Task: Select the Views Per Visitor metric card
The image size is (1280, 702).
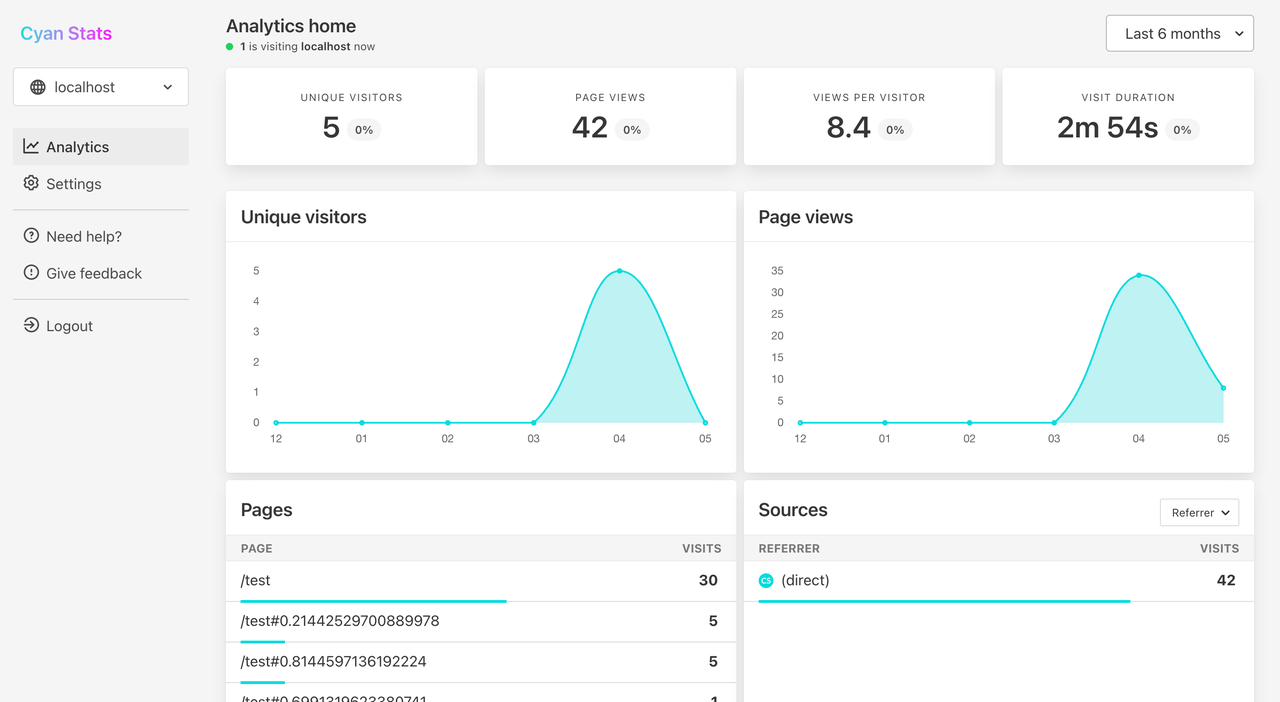Action: click(869, 116)
